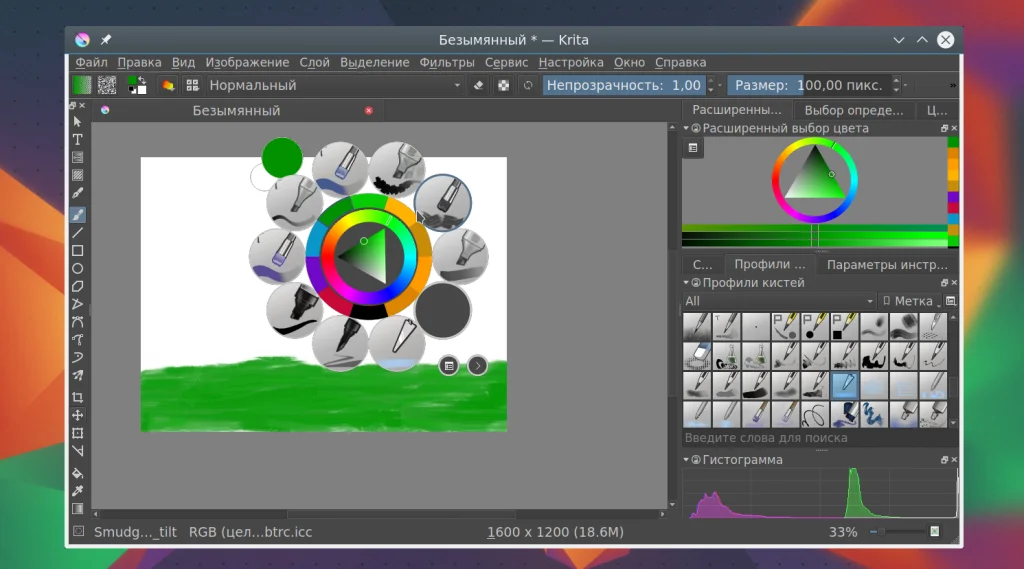Pick the Ellipse shape tool
This screenshot has height=569, width=1024.
(77, 269)
